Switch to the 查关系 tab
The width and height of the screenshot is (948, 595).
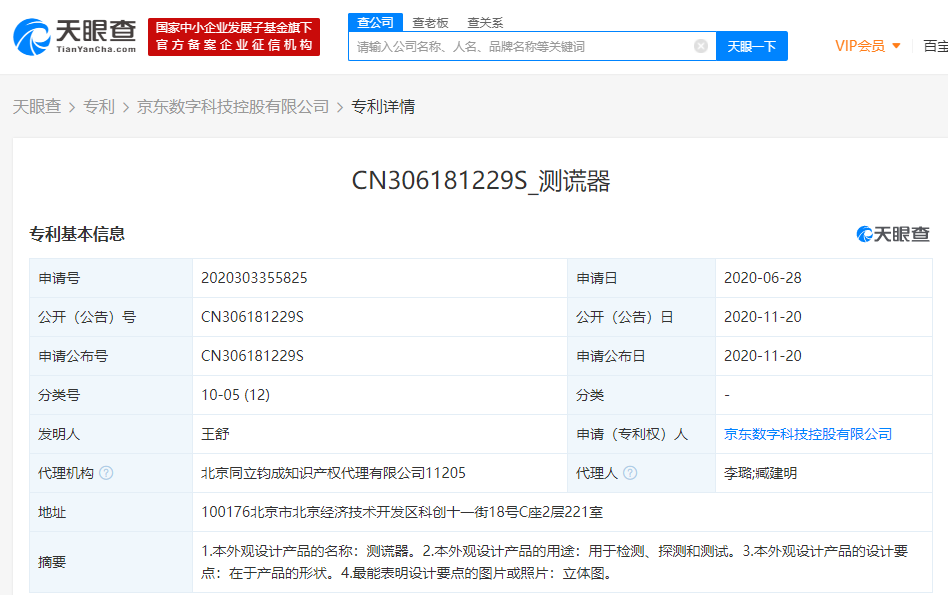[485, 22]
